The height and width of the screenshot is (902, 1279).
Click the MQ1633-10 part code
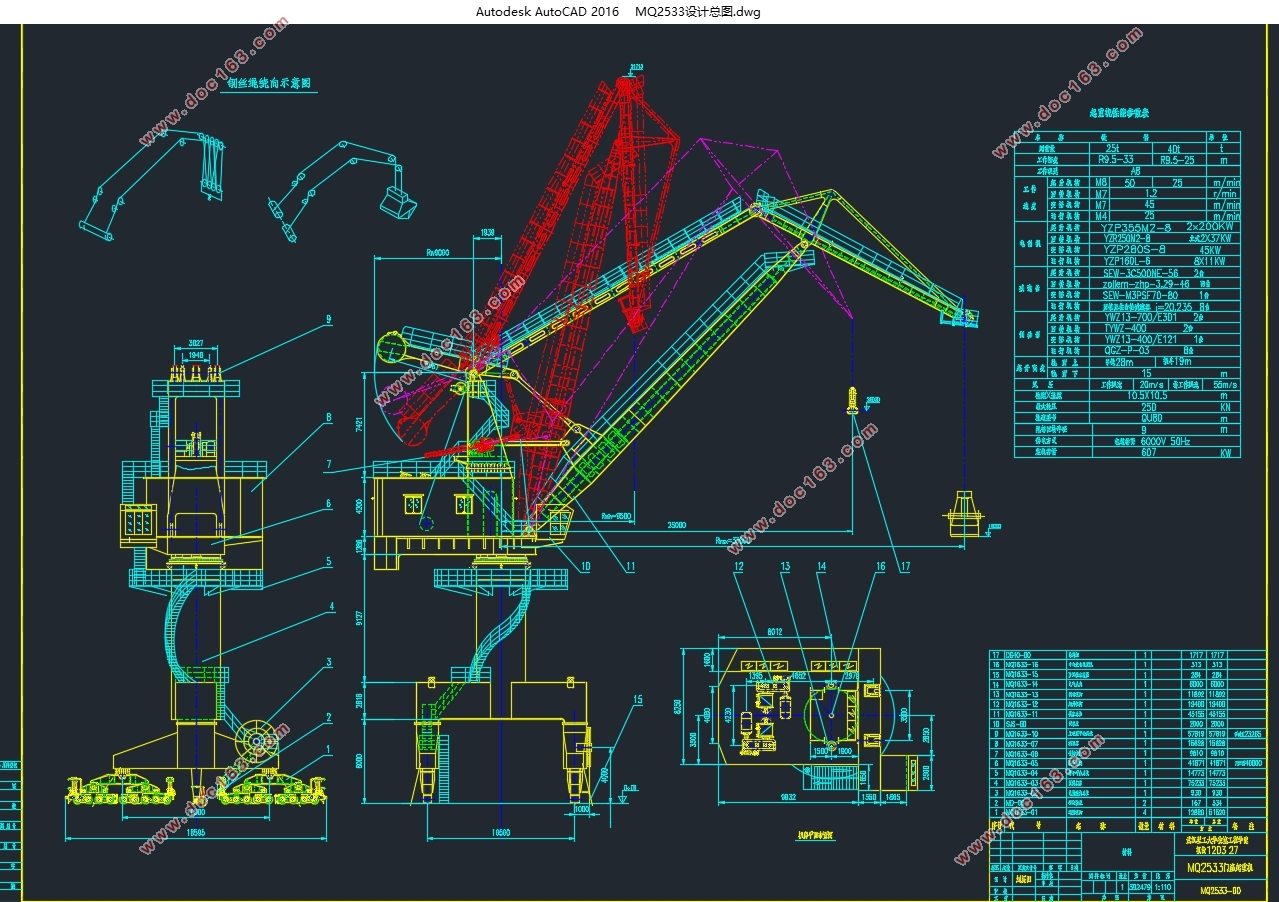pyautogui.click(x=1022, y=734)
